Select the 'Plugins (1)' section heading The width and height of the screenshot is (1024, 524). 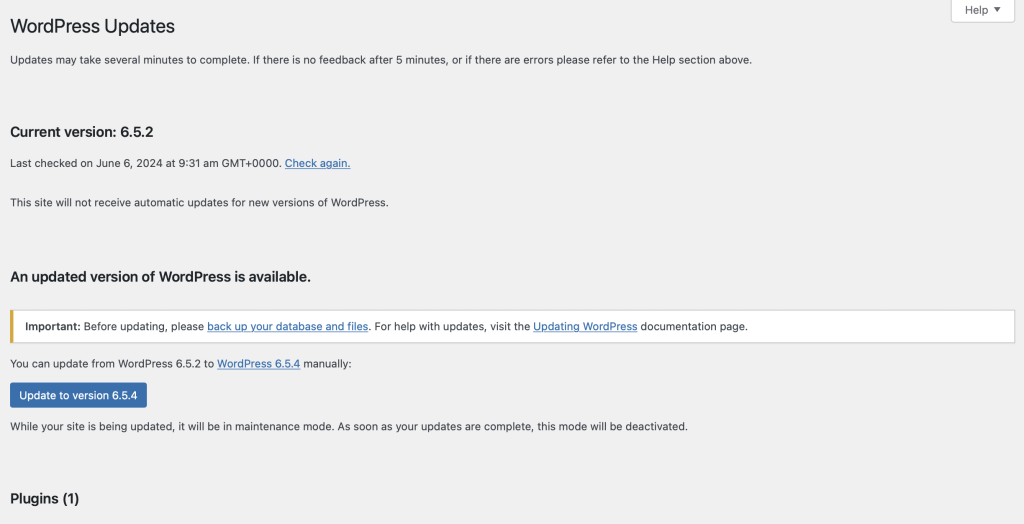pyautogui.click(x=44, y=498)
